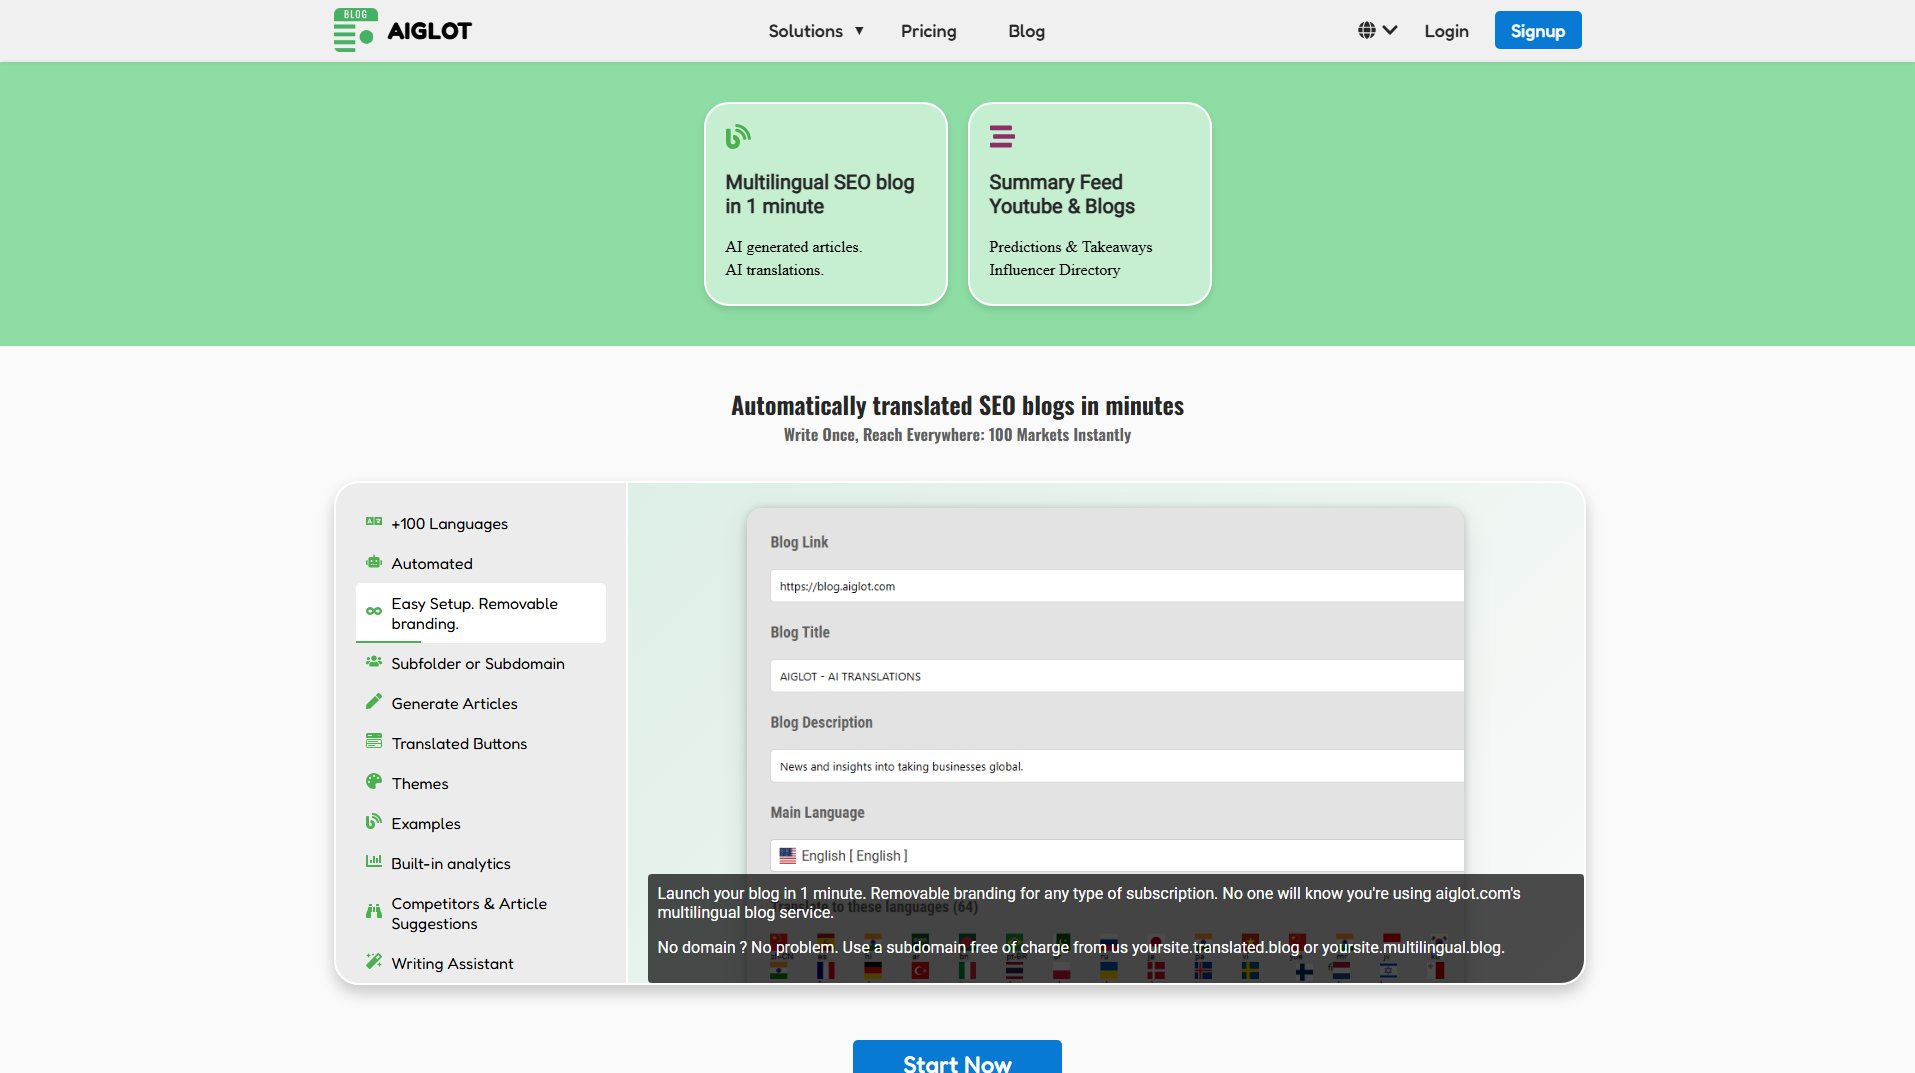The image size is (1915, 1073).
Task: Select the Generate Articles tab
Action: click(x=481, y=703)
